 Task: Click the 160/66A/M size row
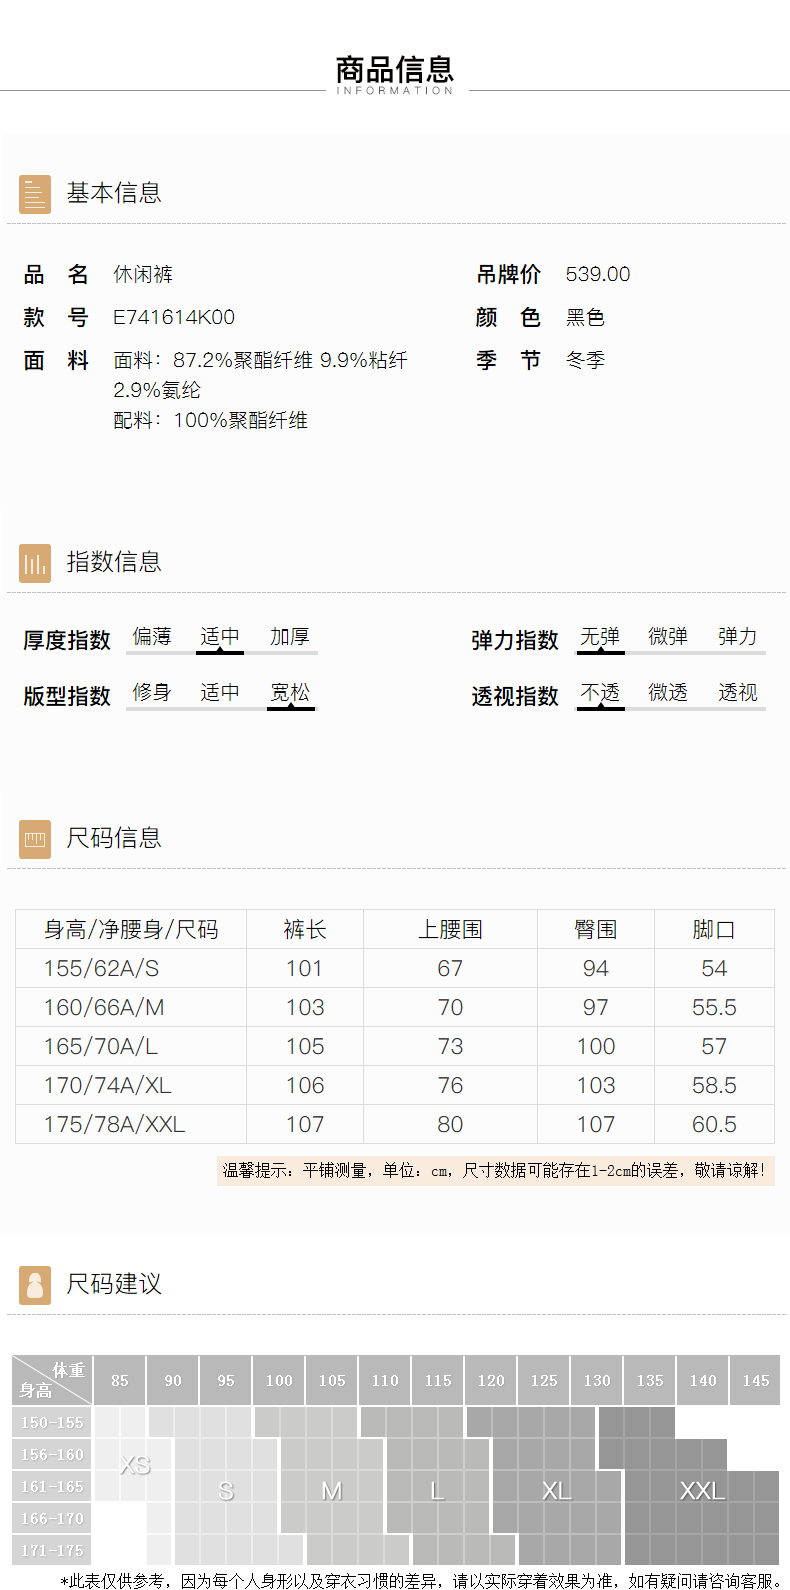tap(104, 1008)
